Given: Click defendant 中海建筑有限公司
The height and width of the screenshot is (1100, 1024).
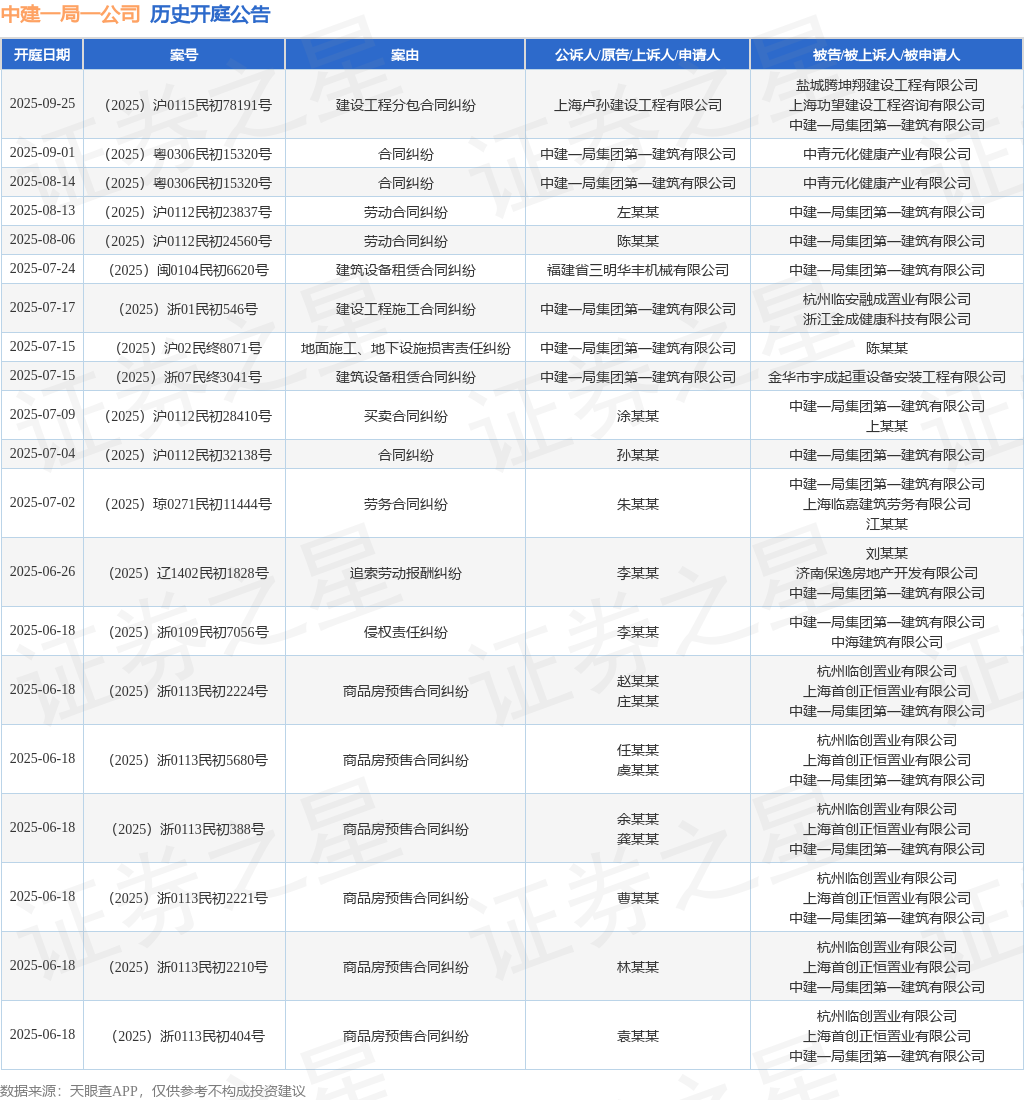Looking at the screenshot, I should click(887, 642).
